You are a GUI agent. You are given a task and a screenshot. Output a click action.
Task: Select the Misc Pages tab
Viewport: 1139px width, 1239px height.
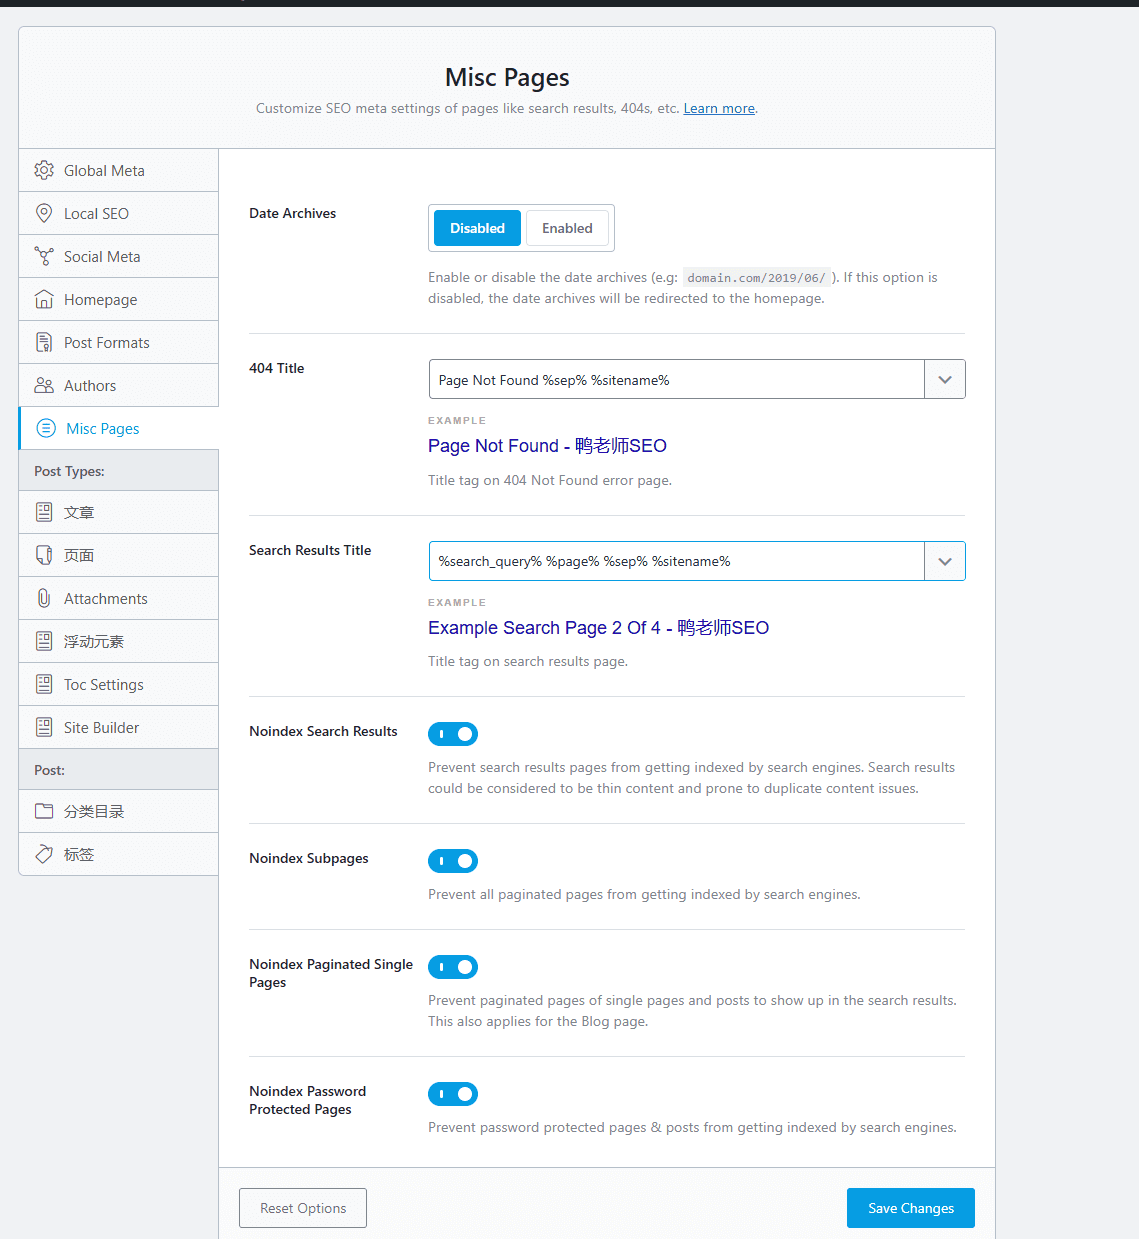point(119,428)
